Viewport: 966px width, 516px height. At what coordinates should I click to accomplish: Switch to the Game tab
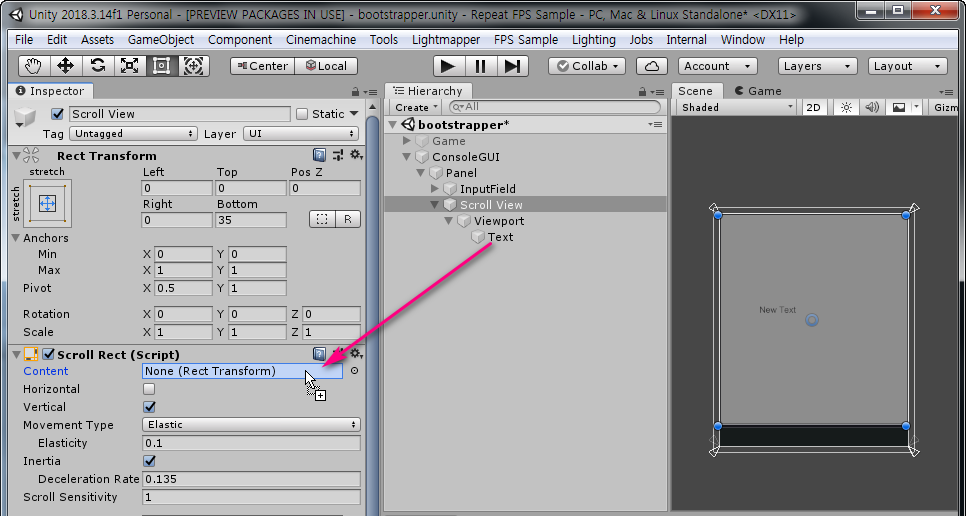pyautogui.click(x=758, y=91)
